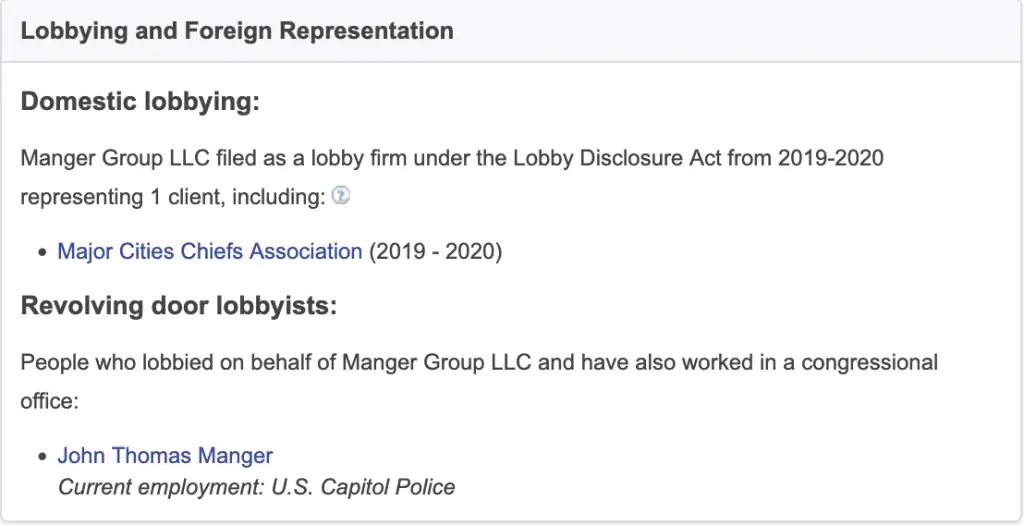1024x525 pixels.
Task: Click the Lobbying and Foreign Representation header
Action: tap(237, 31)
